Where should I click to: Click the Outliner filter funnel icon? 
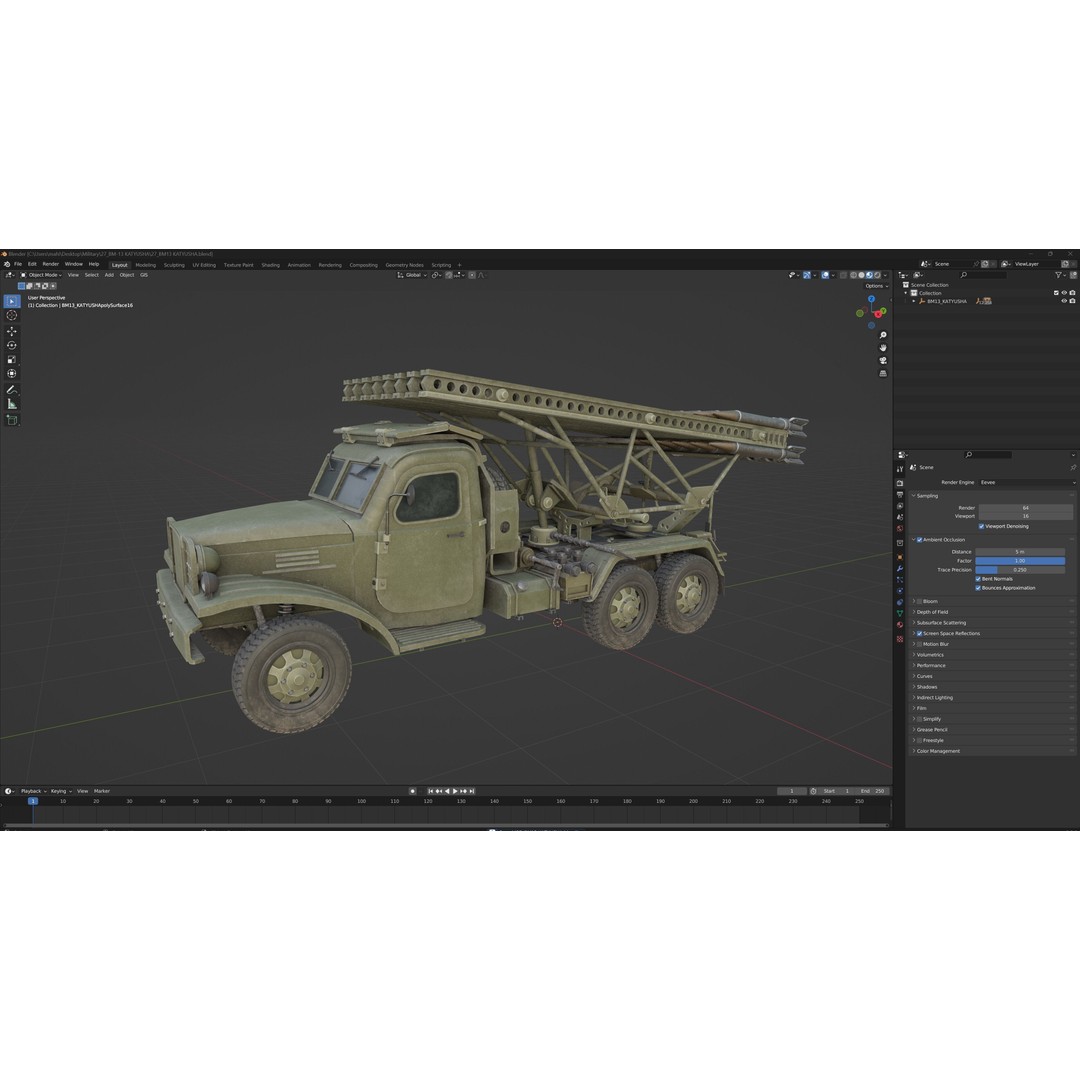pos(1059,275)
